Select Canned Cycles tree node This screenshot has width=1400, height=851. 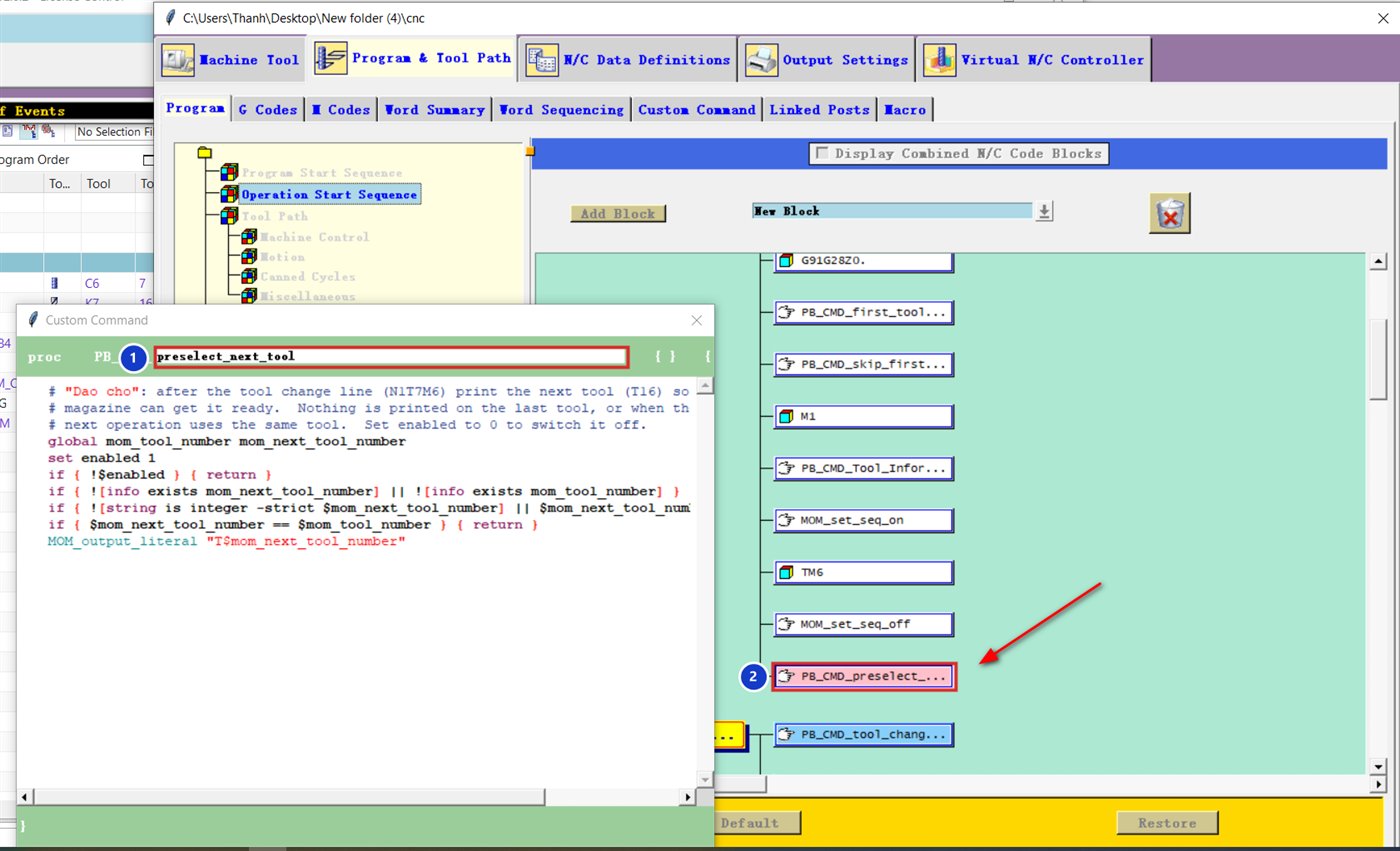[x=308, y=277]
